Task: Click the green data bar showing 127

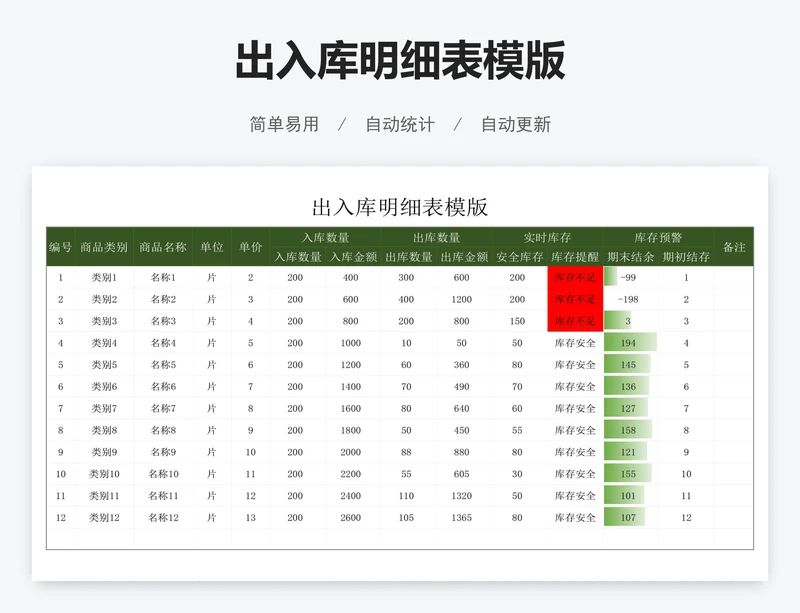Action: pos(627,408)
